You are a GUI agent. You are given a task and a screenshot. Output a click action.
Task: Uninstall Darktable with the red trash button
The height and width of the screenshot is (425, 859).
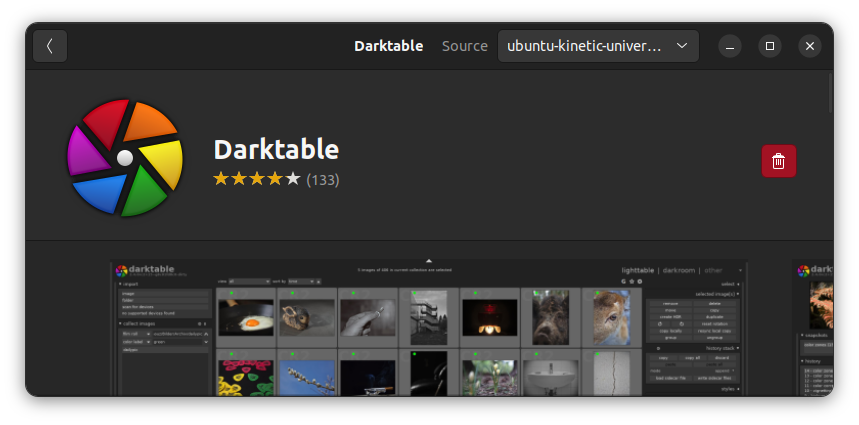(x=778, y=161)
